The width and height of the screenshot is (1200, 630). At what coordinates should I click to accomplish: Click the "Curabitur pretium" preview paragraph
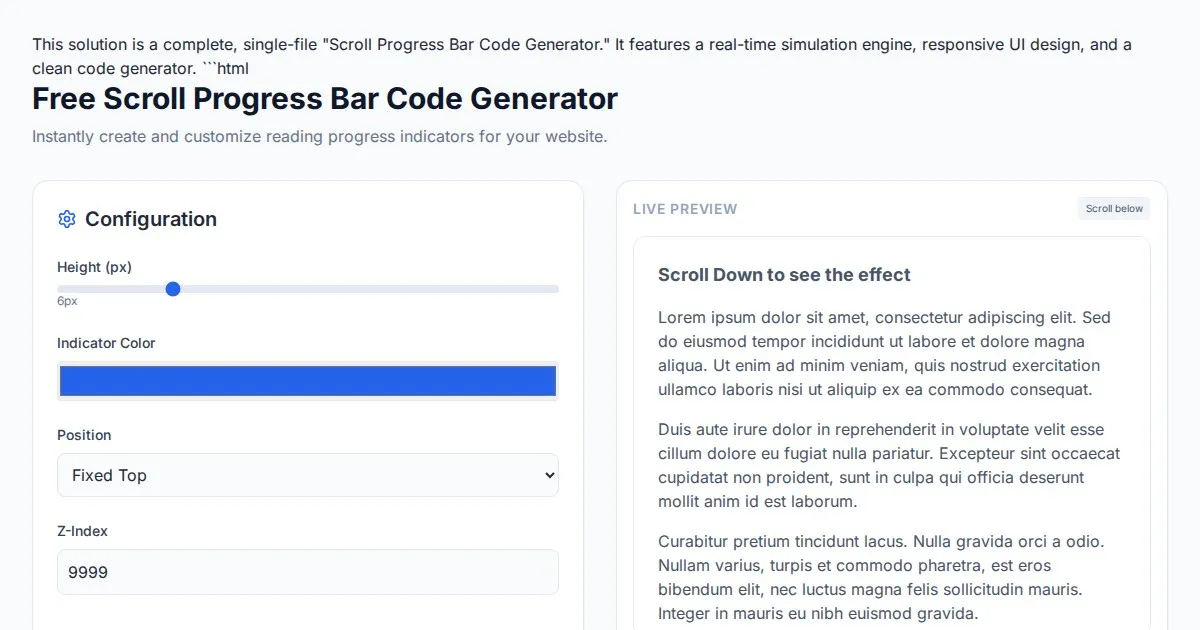click(x=890, y=578)
